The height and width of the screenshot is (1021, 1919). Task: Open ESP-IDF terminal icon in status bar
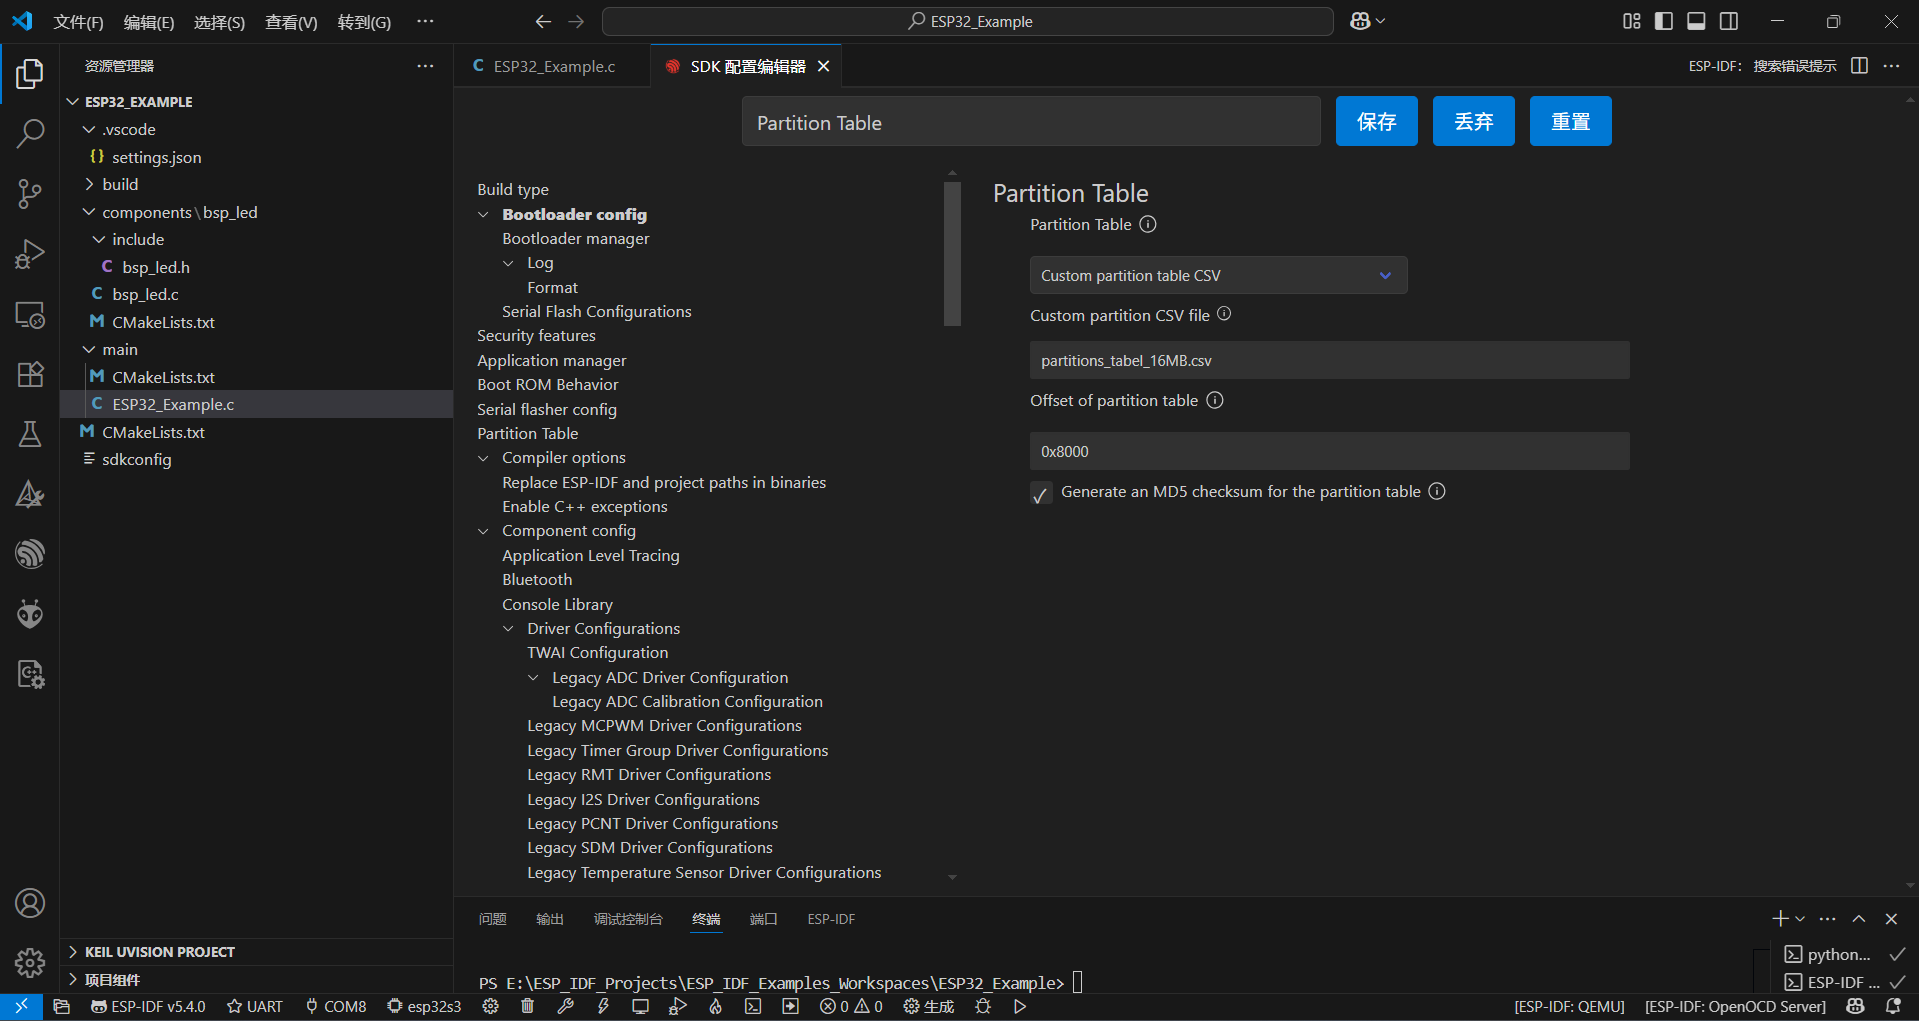pos(753,1006)
